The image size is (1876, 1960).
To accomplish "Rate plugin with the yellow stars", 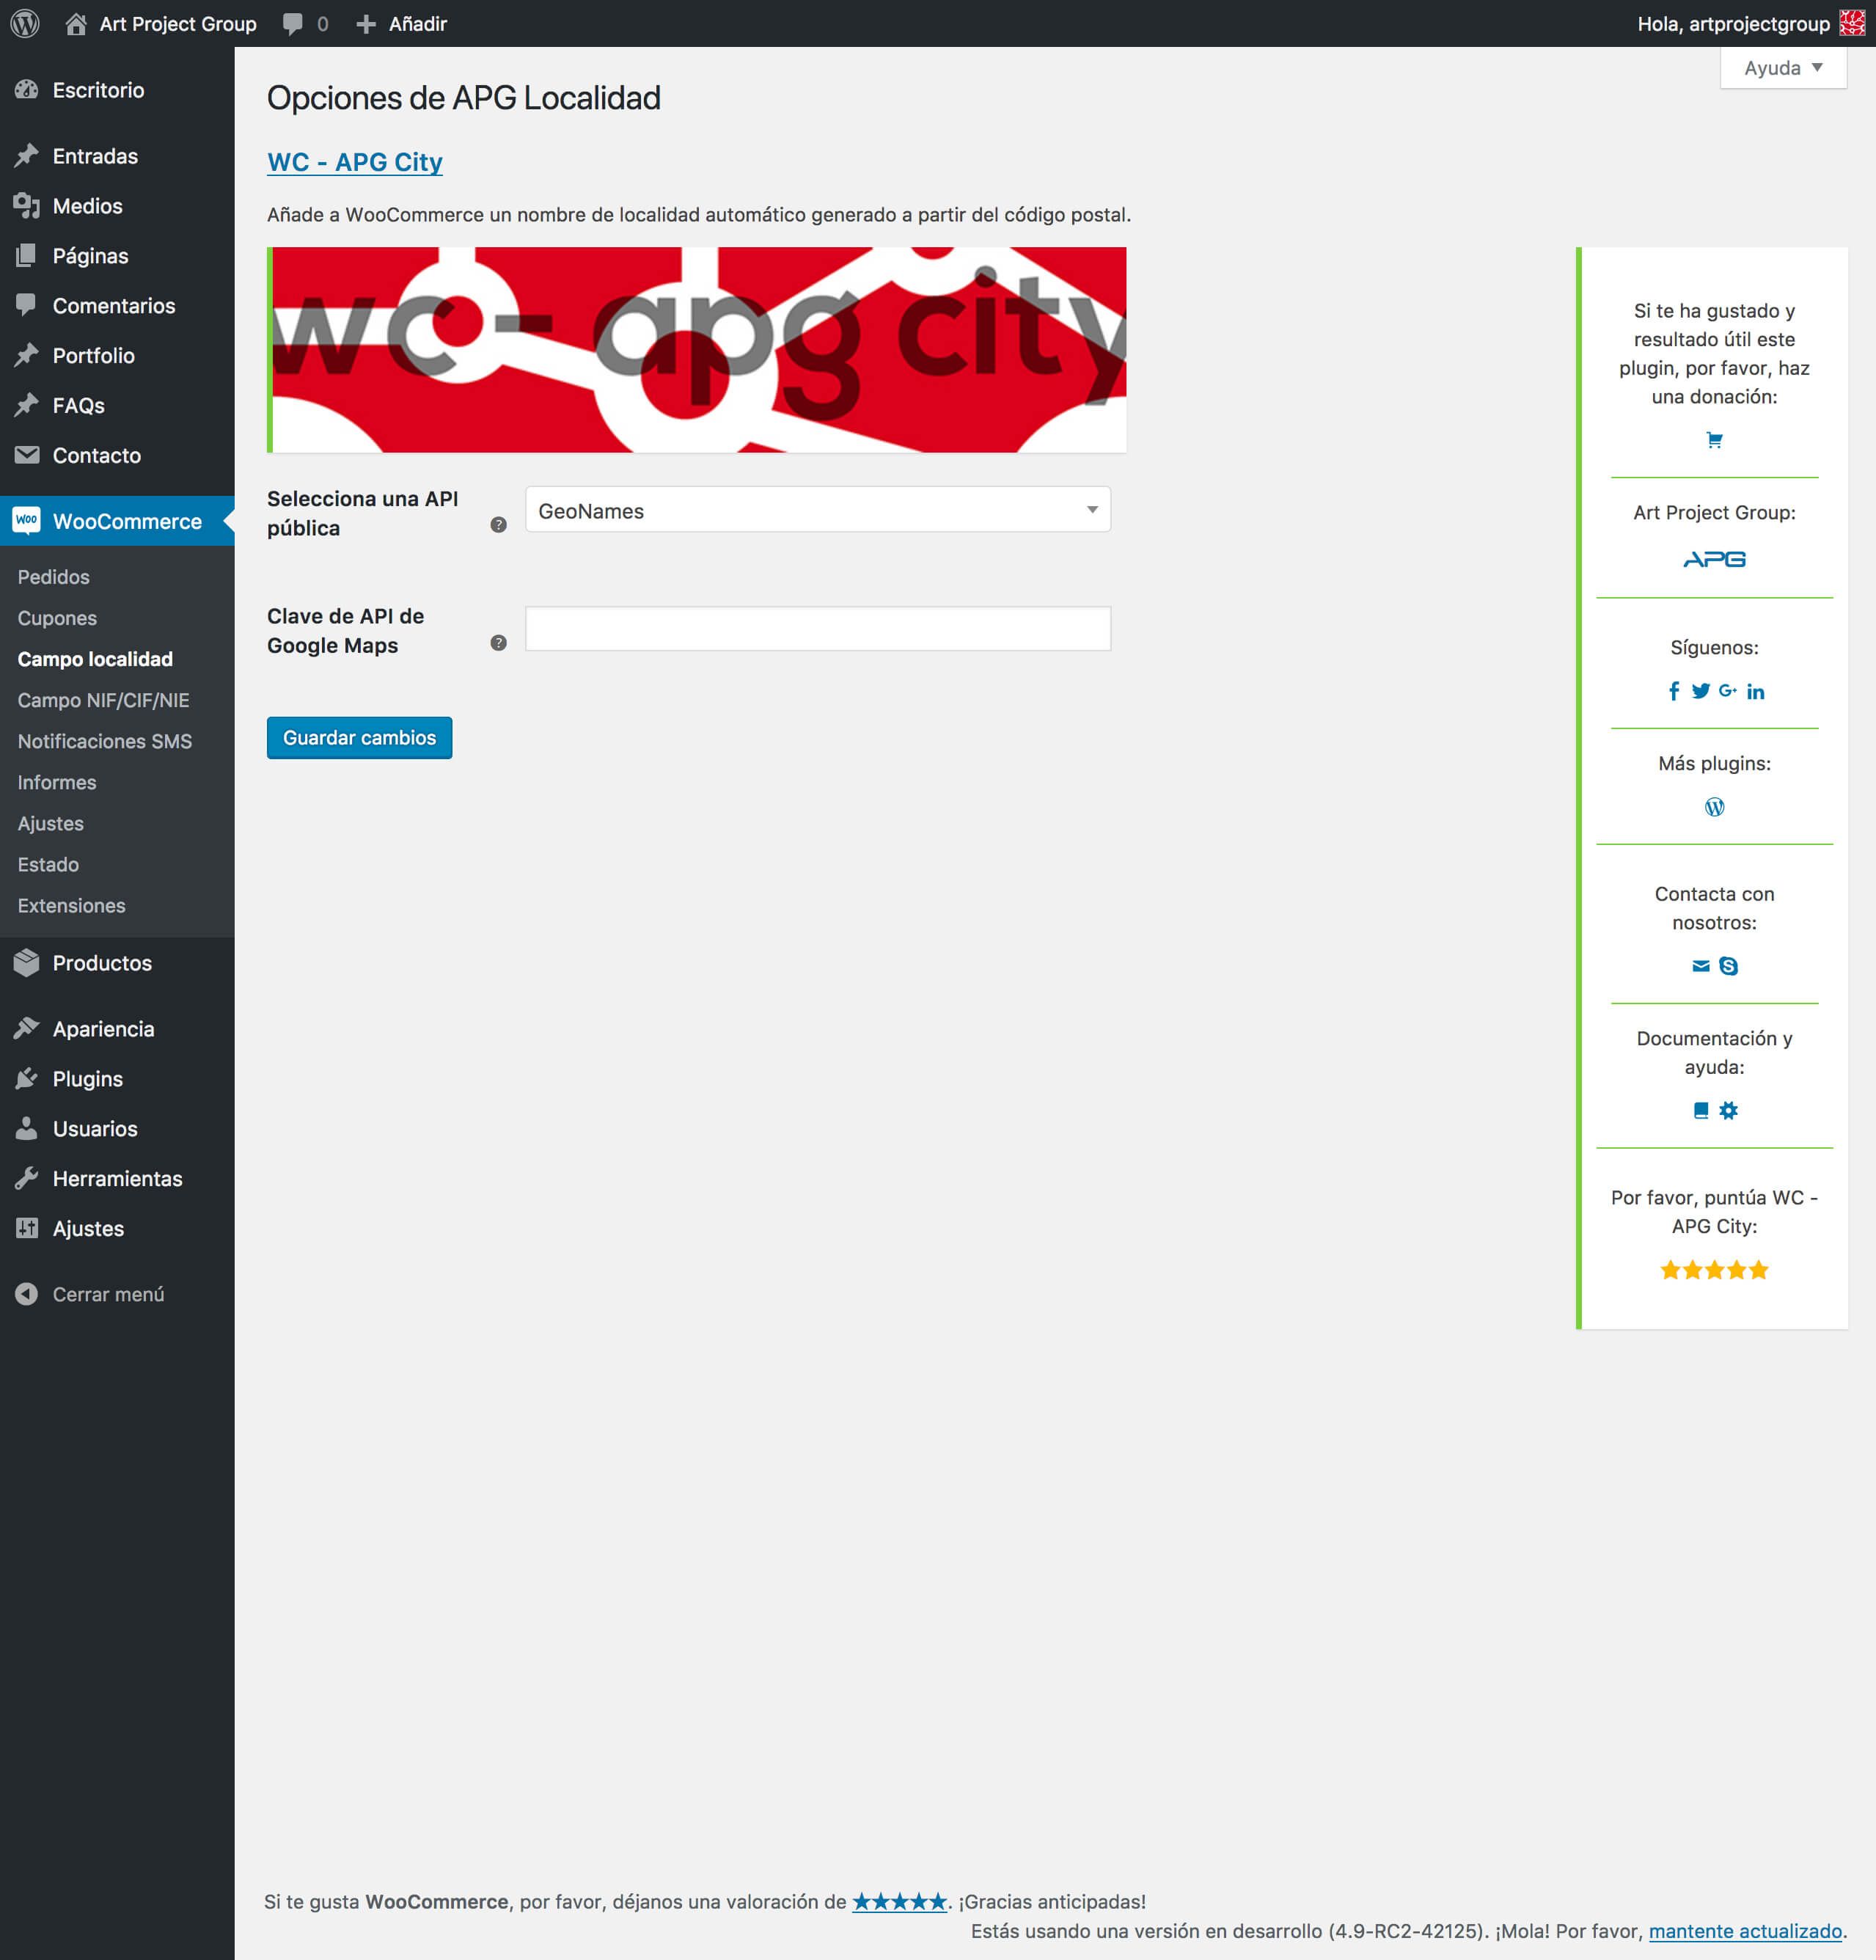I will [x=1714, y=1270].
